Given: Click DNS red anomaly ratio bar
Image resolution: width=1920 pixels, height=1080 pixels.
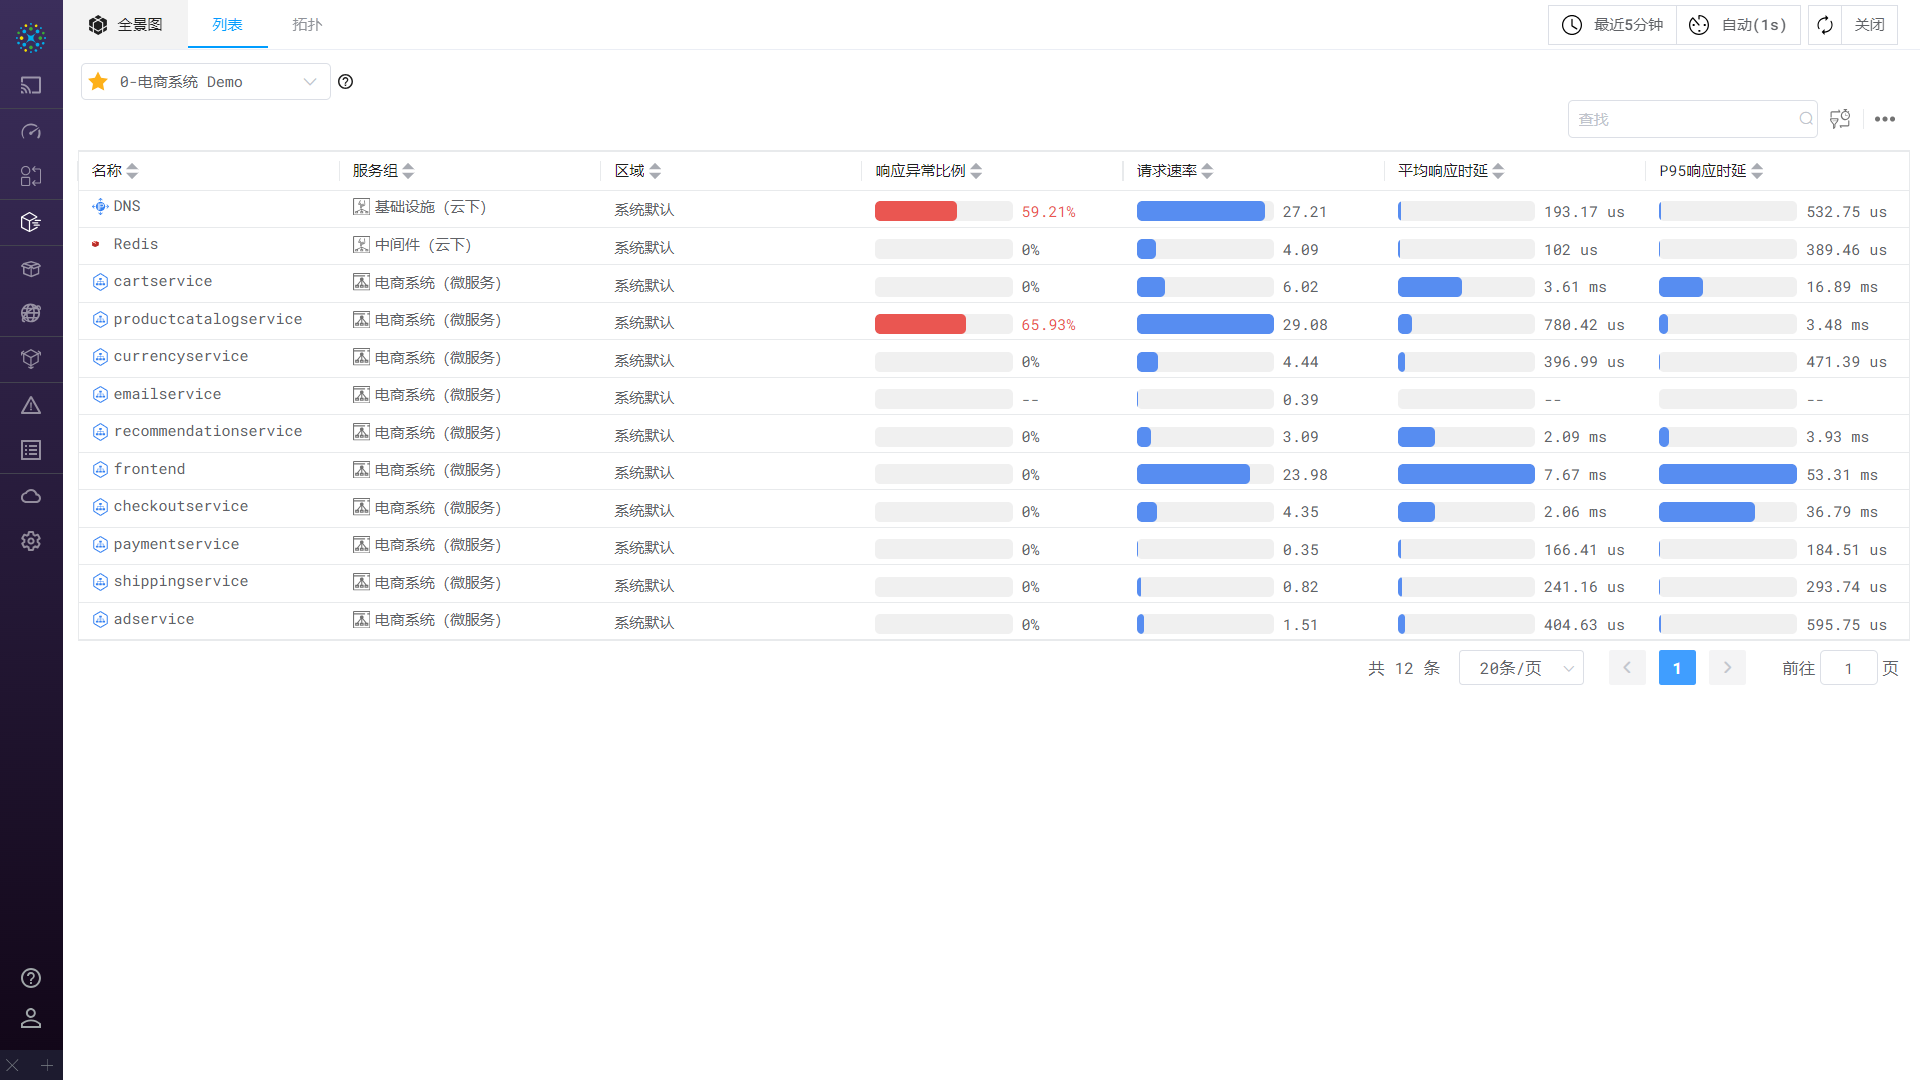Looking at the screenshot, I should (x=916, y=211).
